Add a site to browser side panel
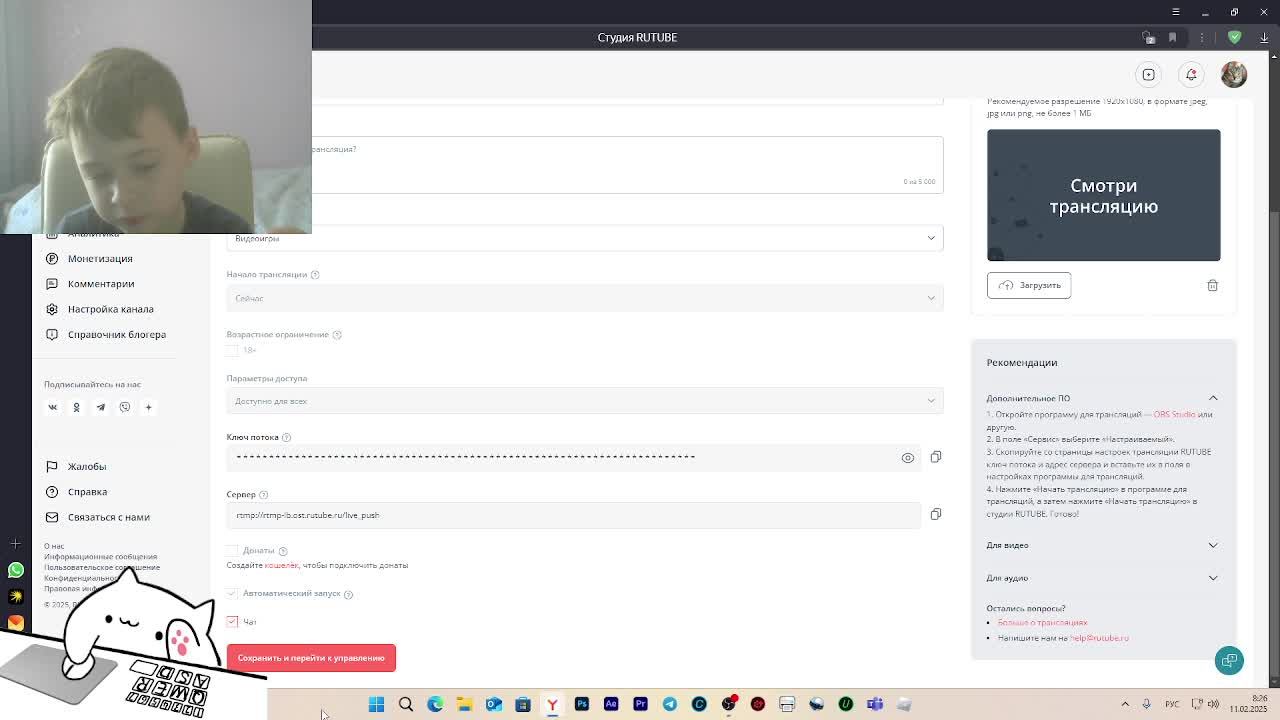 click(x=15, y=543)
